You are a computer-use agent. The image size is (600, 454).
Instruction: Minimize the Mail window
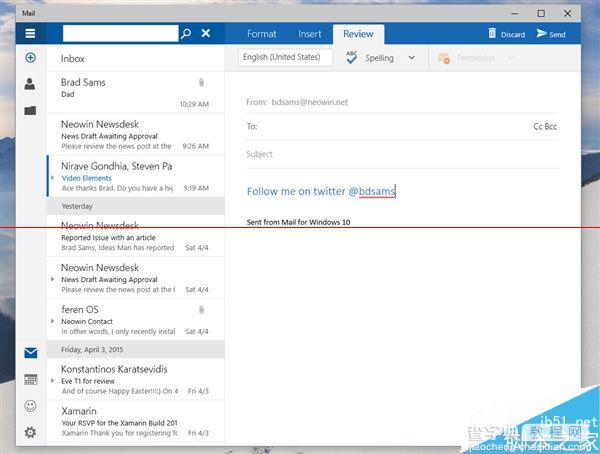click(x=515, y=13)
